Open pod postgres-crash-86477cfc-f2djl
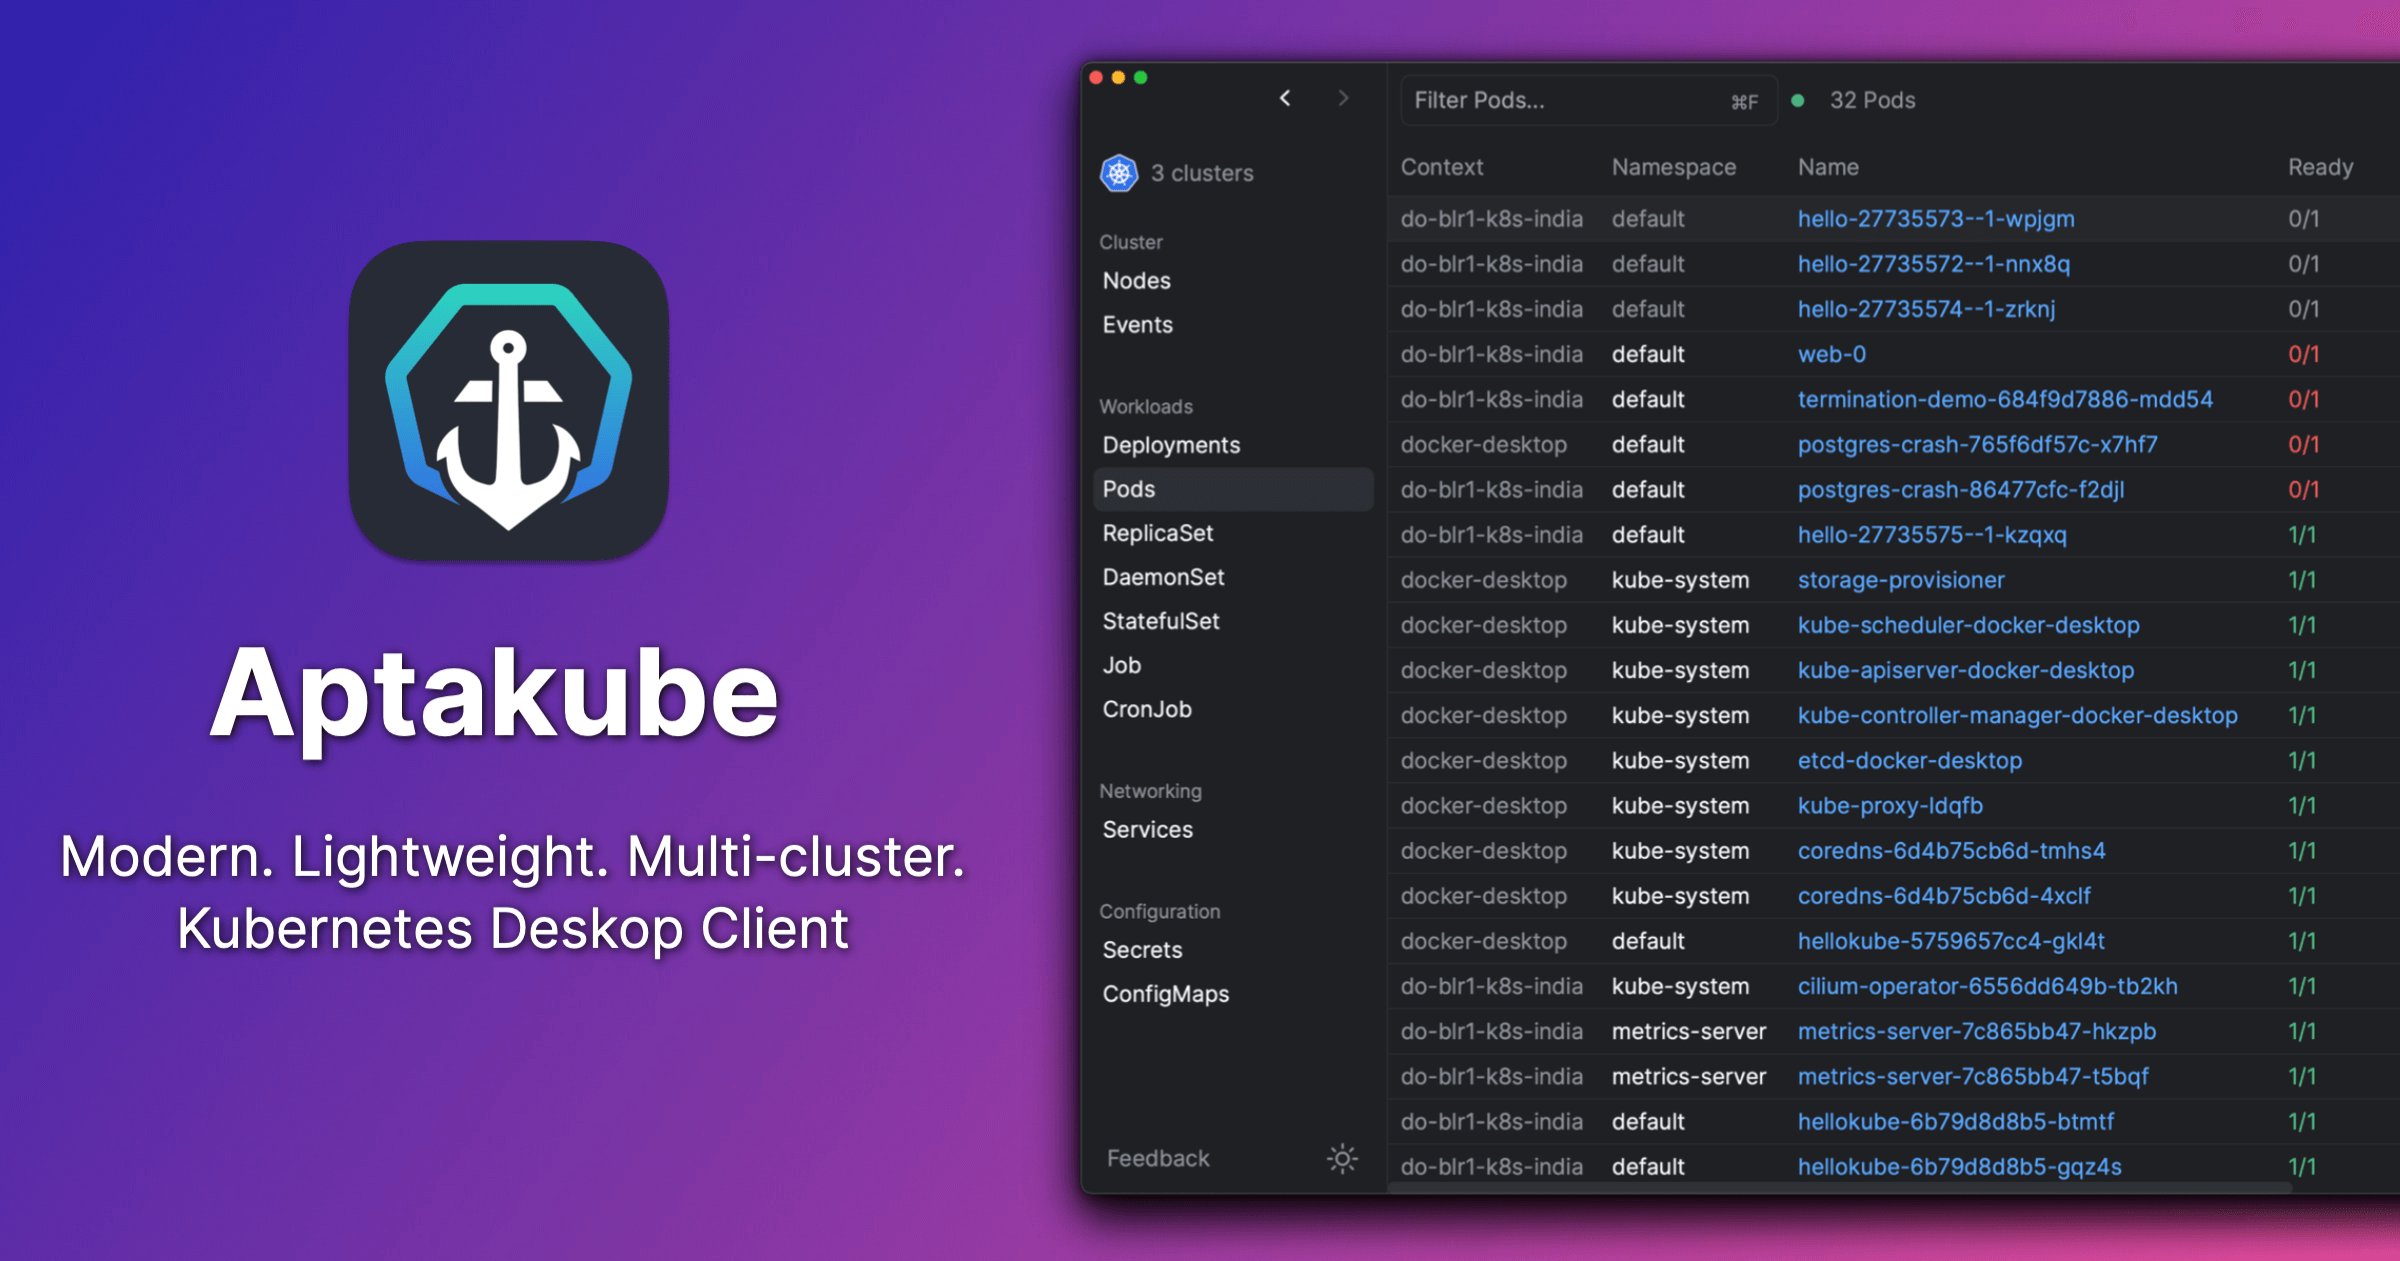 (1961, 490)
